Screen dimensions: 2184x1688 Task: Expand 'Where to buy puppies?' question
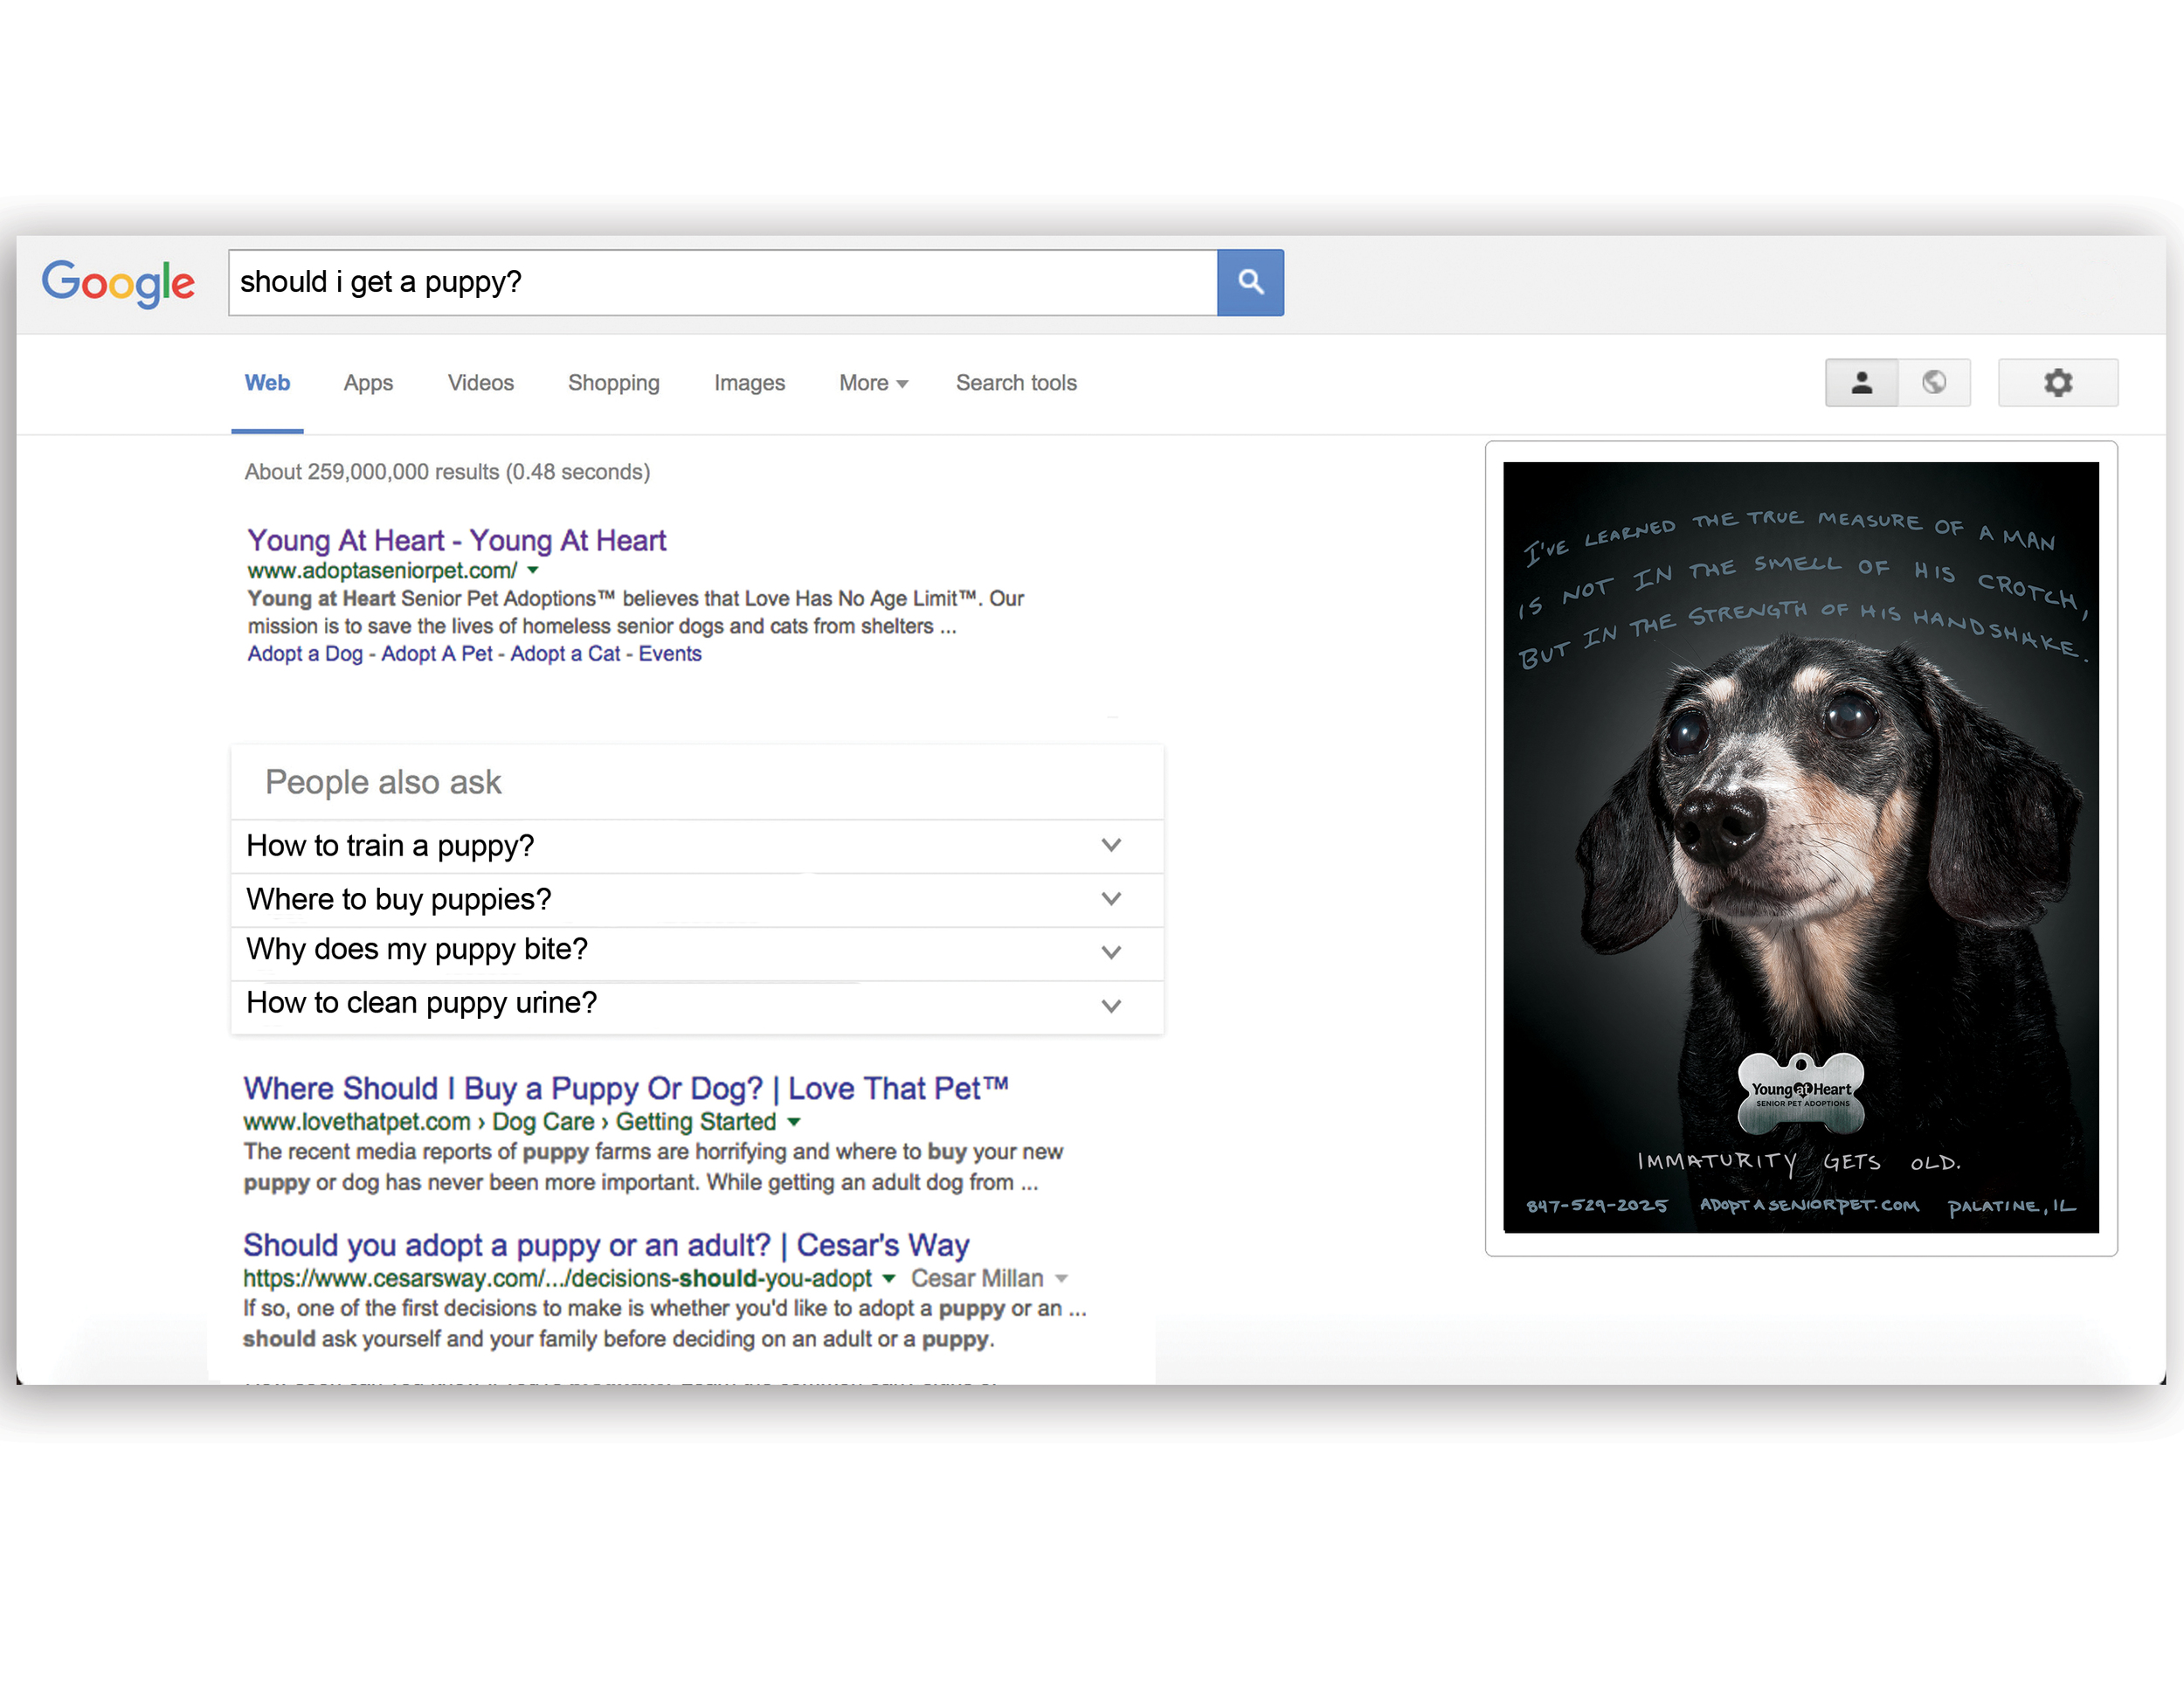(x=697, y=900)
